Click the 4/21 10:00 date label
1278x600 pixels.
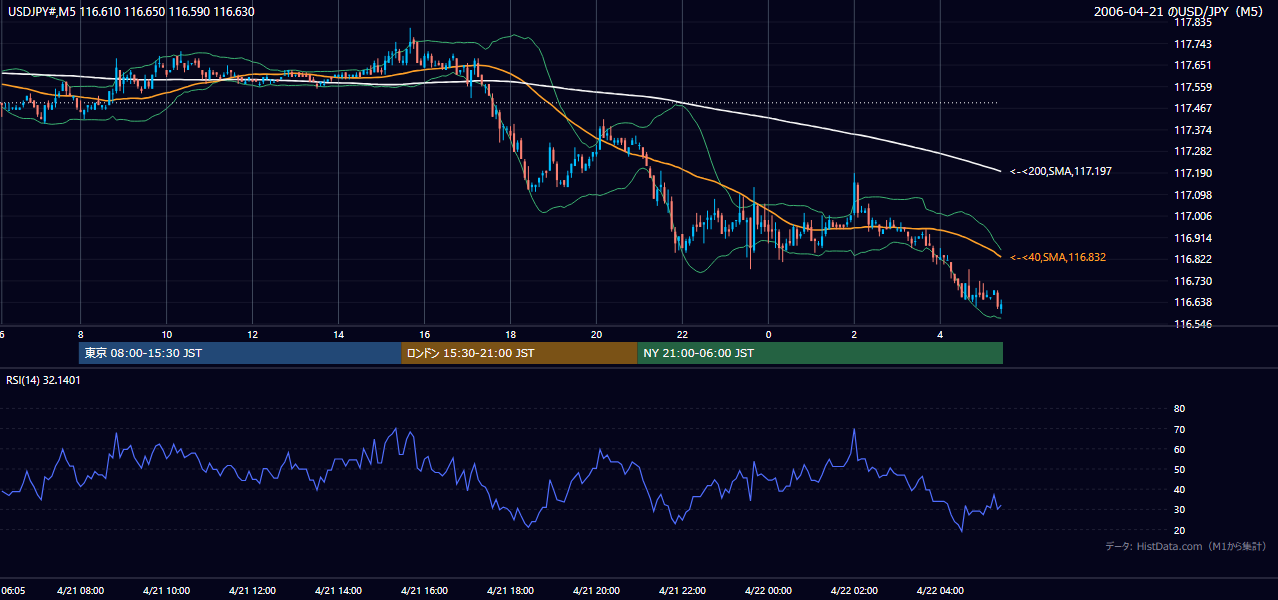(166, 590)
